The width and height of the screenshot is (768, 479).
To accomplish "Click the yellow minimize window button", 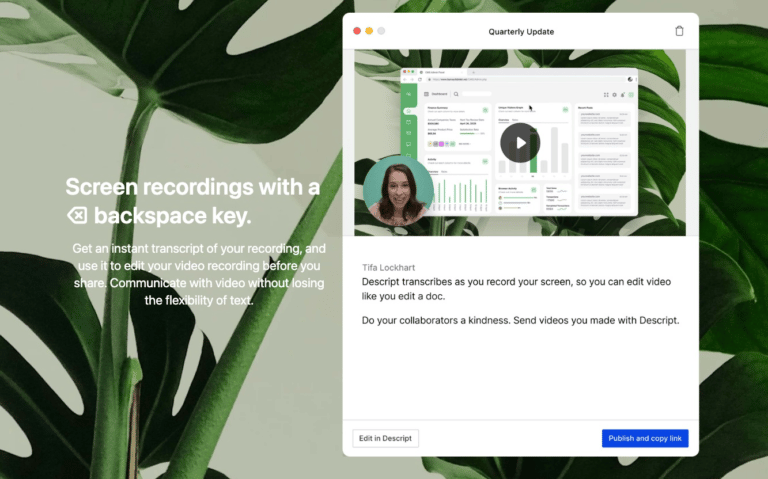I will (x=369, y=31).
